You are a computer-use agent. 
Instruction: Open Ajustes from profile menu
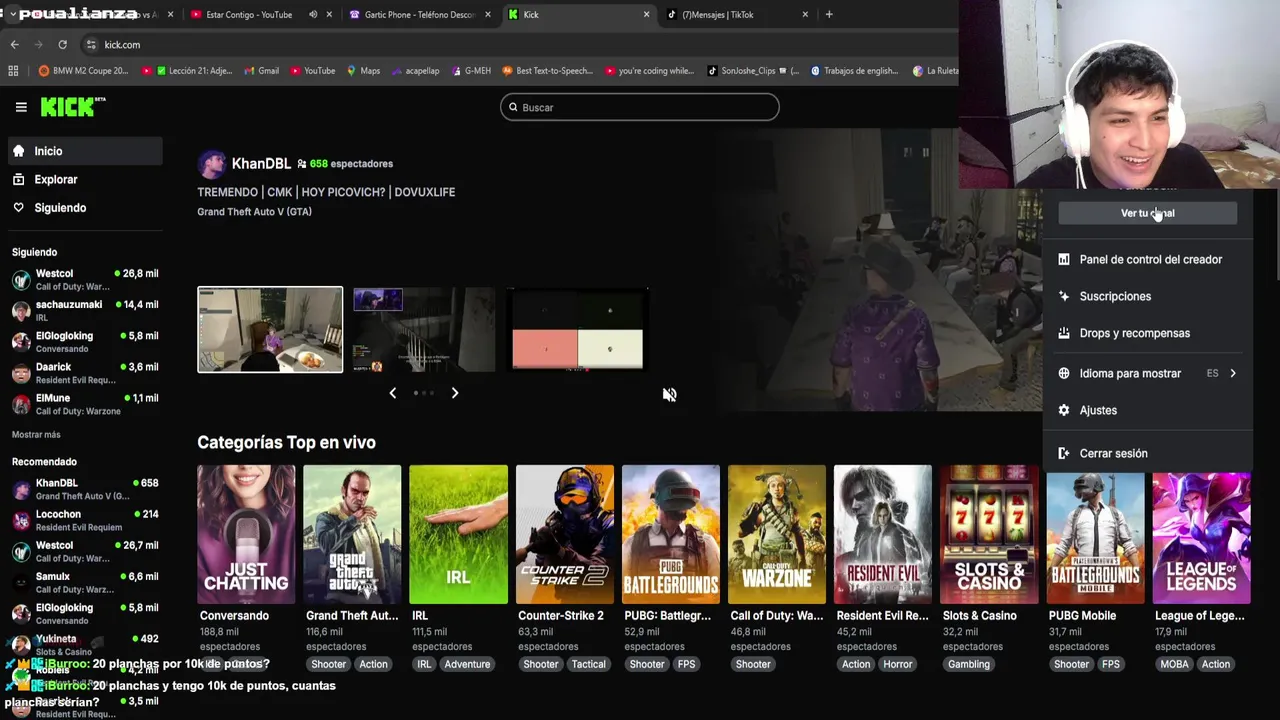click(x=1148, y=410)
